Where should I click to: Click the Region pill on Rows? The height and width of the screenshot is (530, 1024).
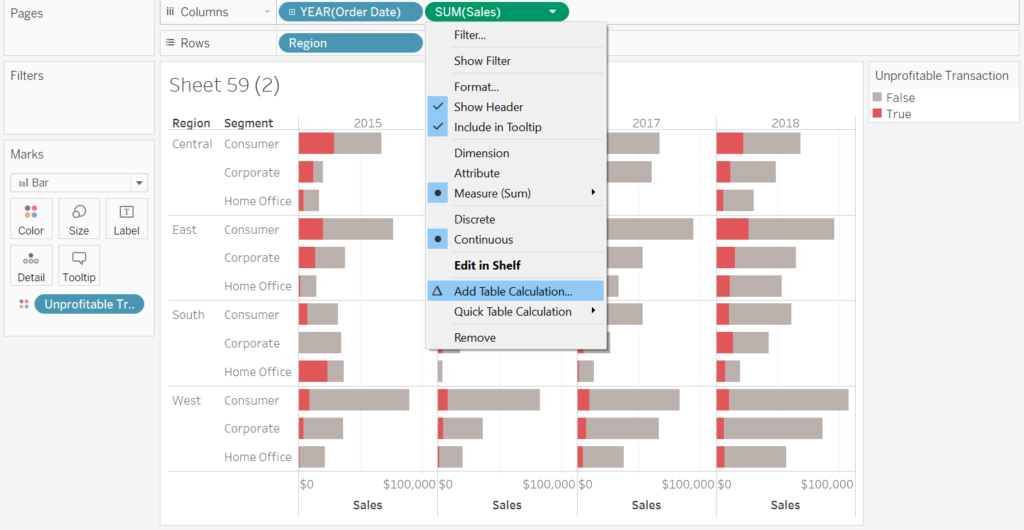pyautogui.click(x=351, y=43)
